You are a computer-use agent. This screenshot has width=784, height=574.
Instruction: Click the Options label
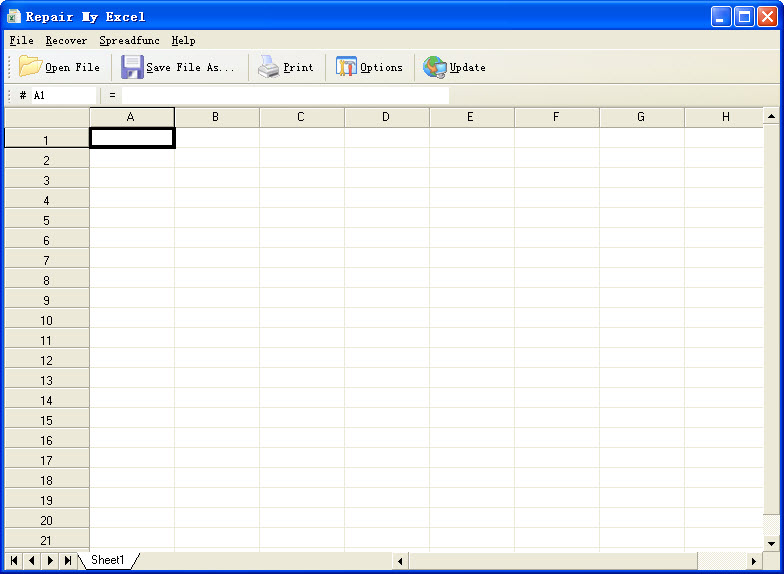click(x=382, y=68)
